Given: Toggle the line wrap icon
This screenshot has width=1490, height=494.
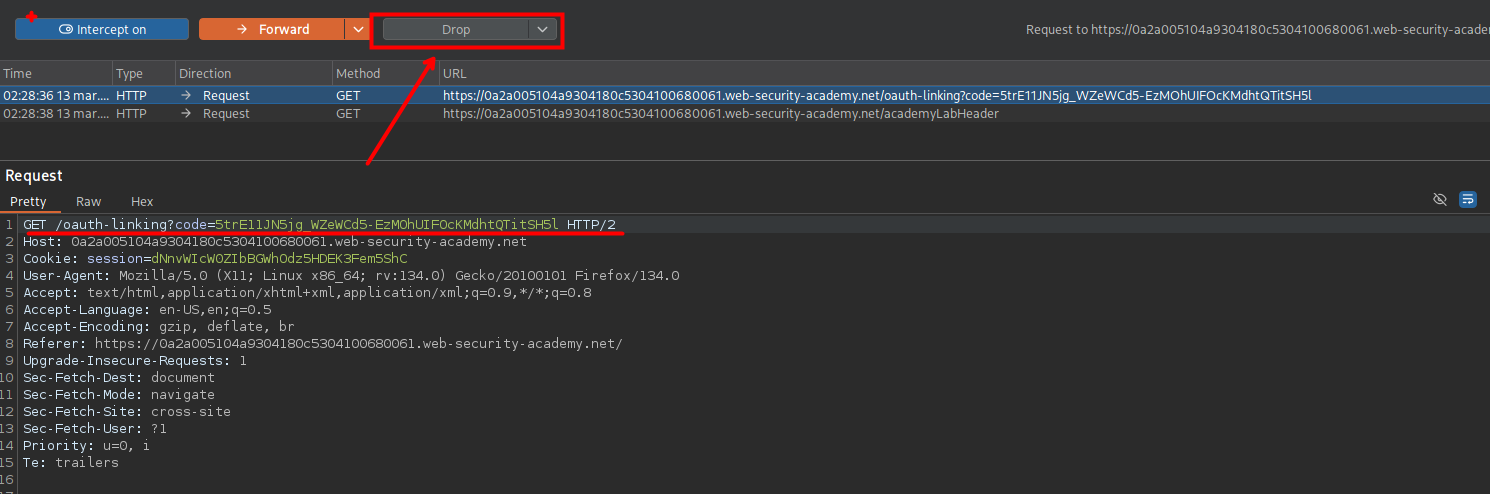Looking at the screenshot, I should pos(1467,199).
